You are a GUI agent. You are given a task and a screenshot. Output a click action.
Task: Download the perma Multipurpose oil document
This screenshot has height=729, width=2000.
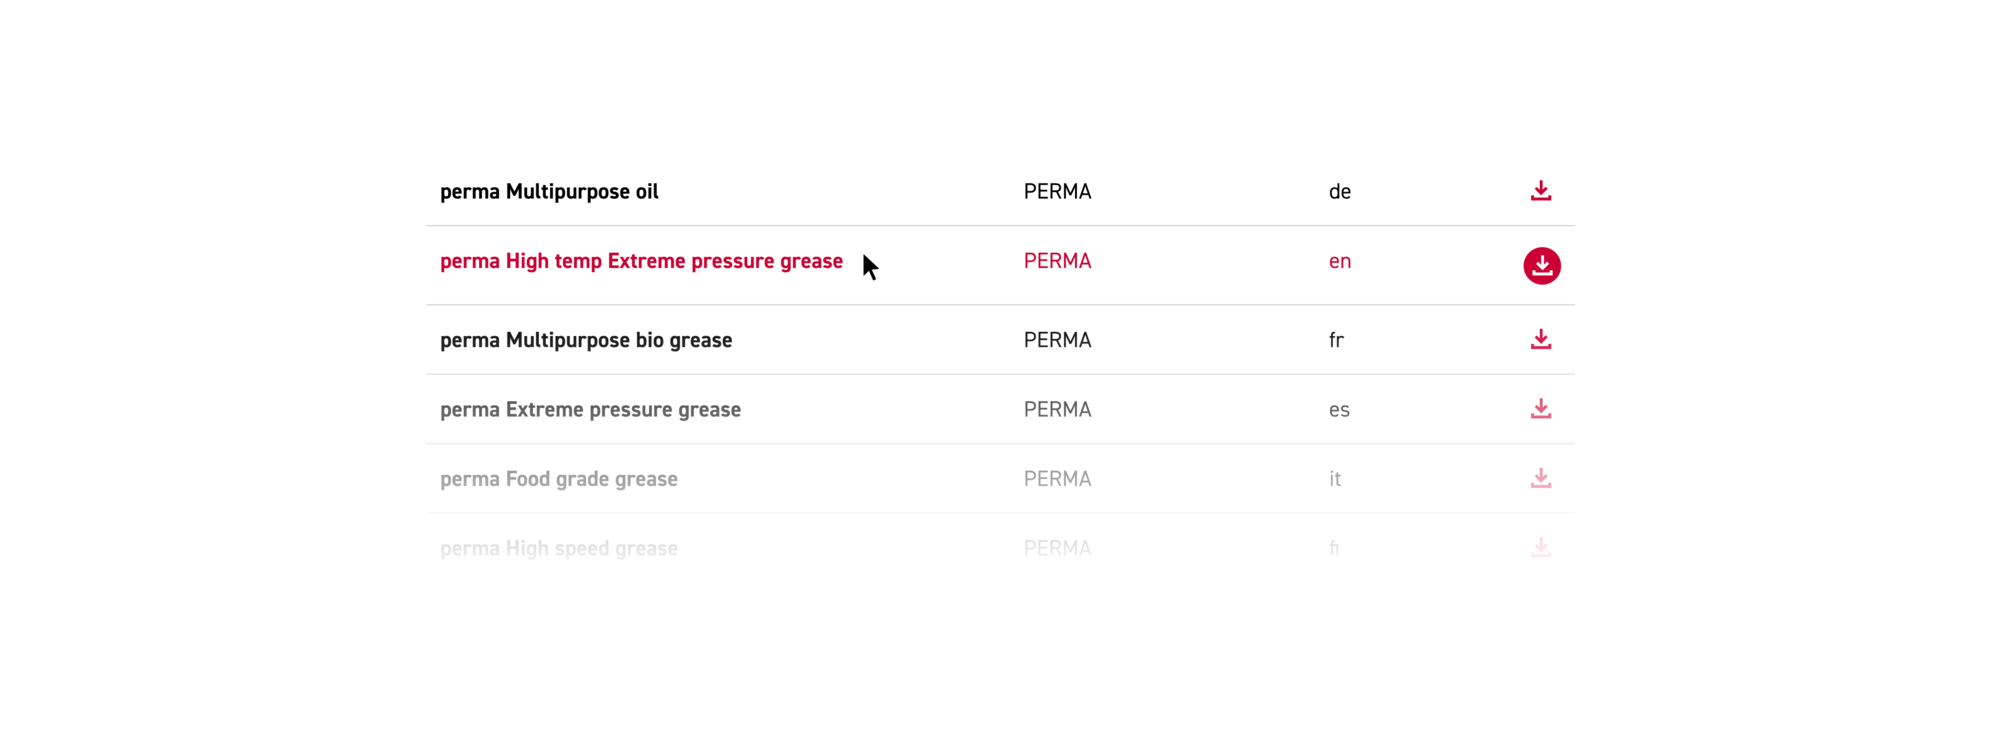(1541, 191)
